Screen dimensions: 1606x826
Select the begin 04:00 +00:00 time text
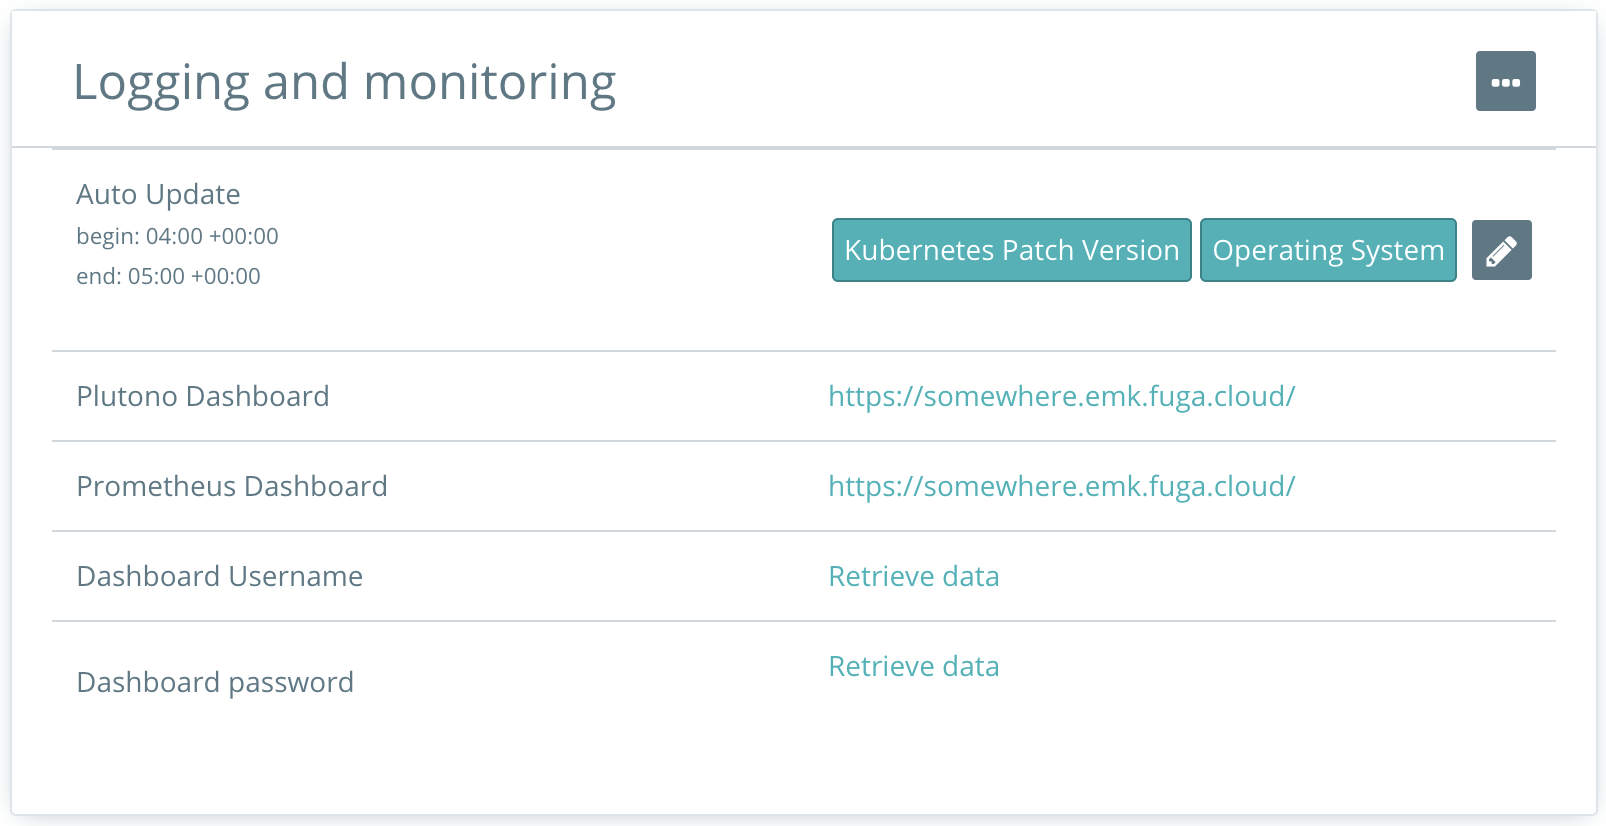(x=177, y=237)
